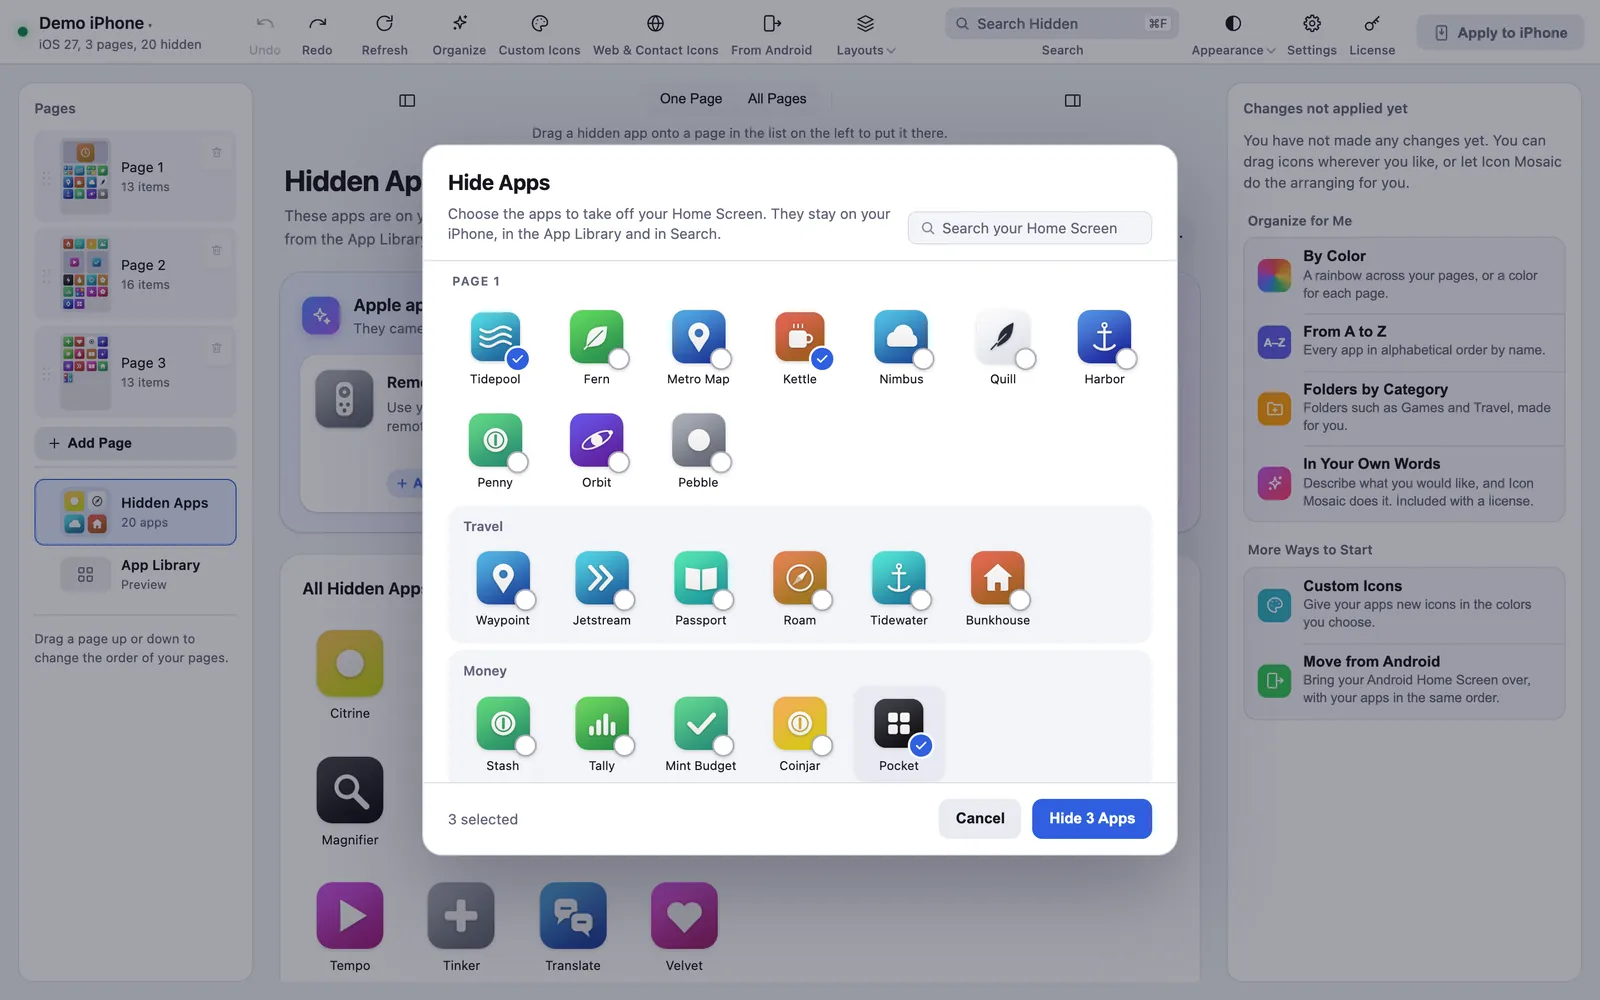
Task: Toggle the left sidebar panel icon
Action: pos(407,100)
